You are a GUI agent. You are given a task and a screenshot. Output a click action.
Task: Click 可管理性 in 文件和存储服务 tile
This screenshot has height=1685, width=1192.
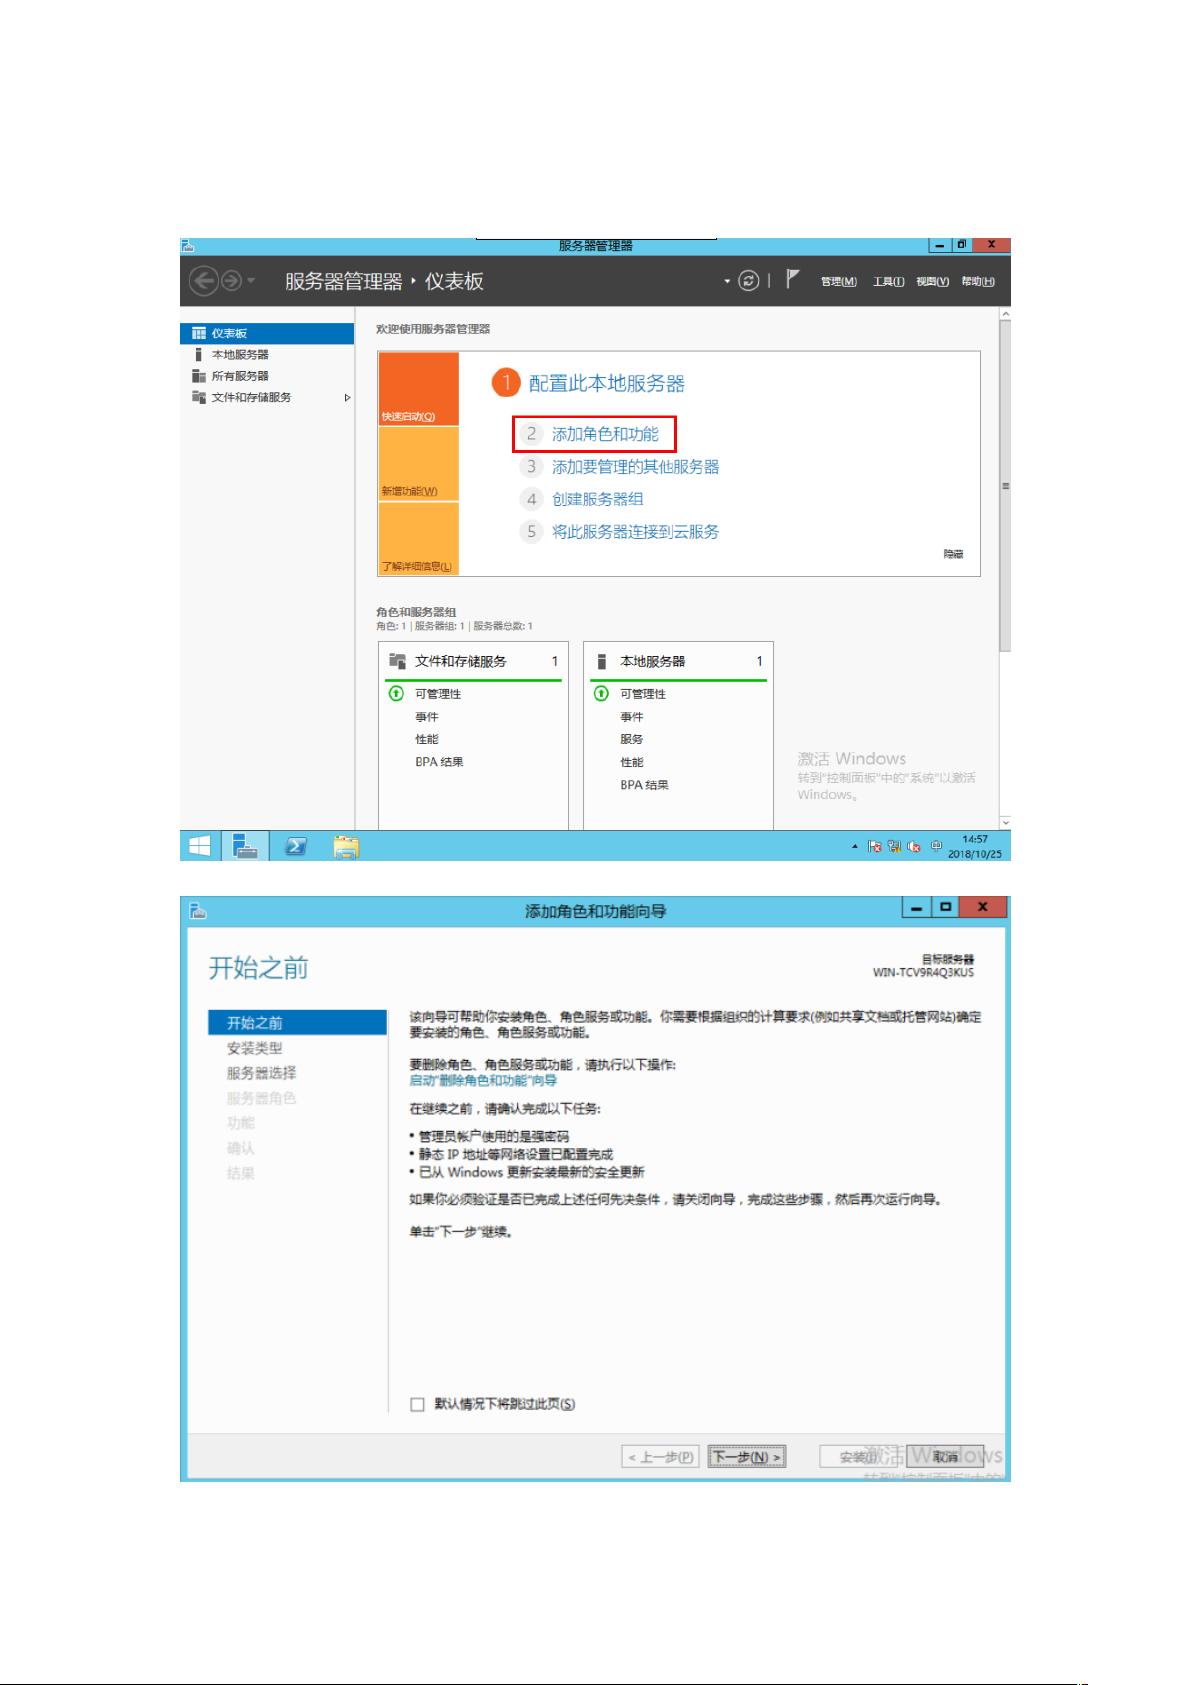point(438,694)
